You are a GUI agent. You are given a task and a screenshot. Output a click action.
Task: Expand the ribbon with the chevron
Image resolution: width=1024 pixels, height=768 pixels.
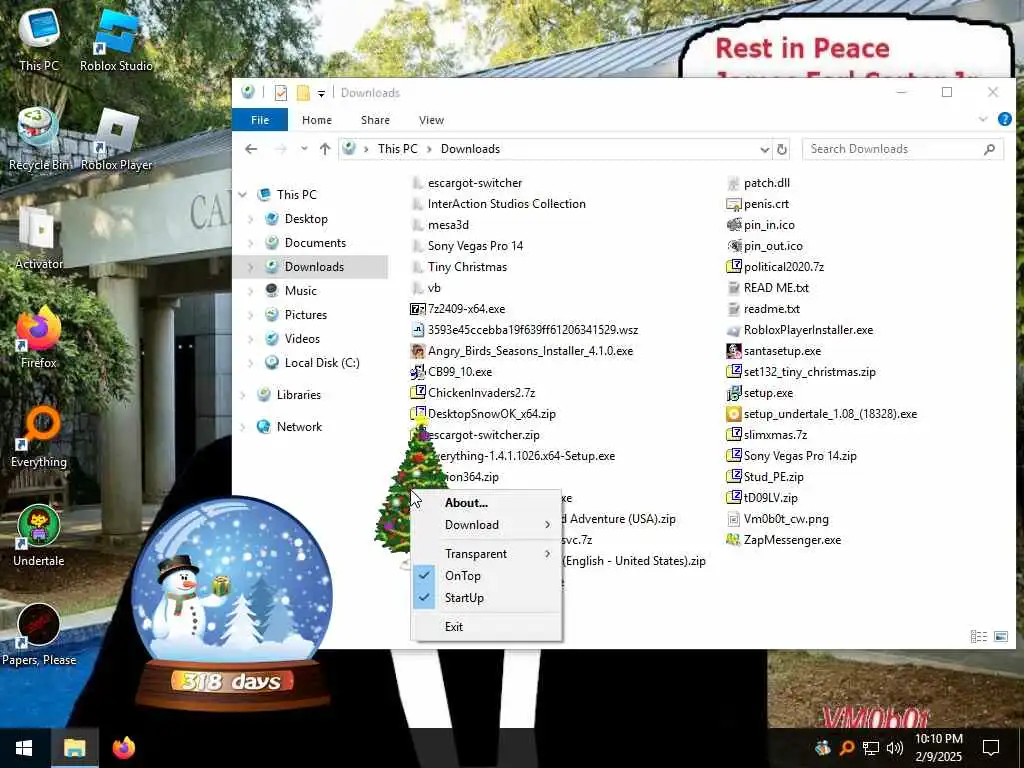click(982, 120)
